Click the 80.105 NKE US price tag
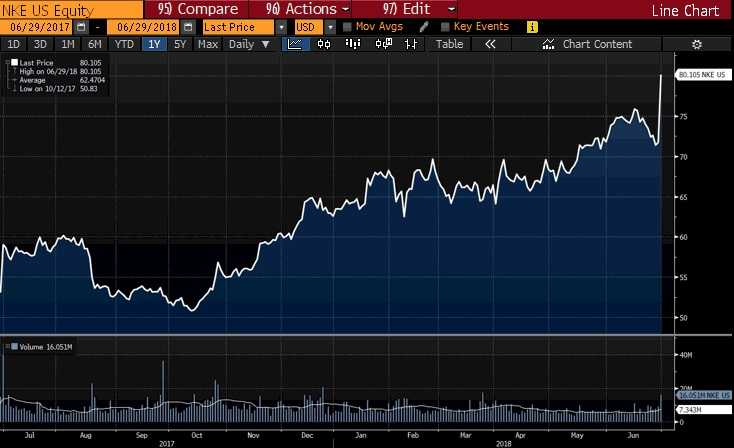 tap(703, 75)
